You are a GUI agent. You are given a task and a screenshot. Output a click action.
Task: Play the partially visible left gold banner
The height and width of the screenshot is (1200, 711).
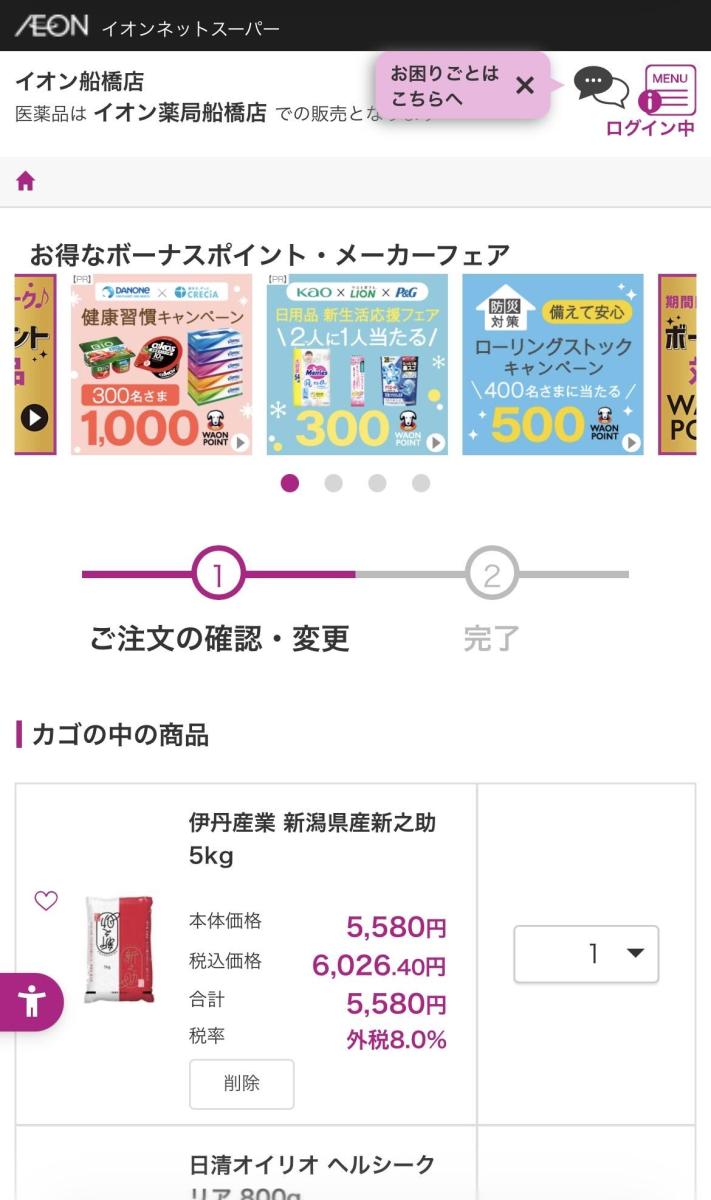34,417
